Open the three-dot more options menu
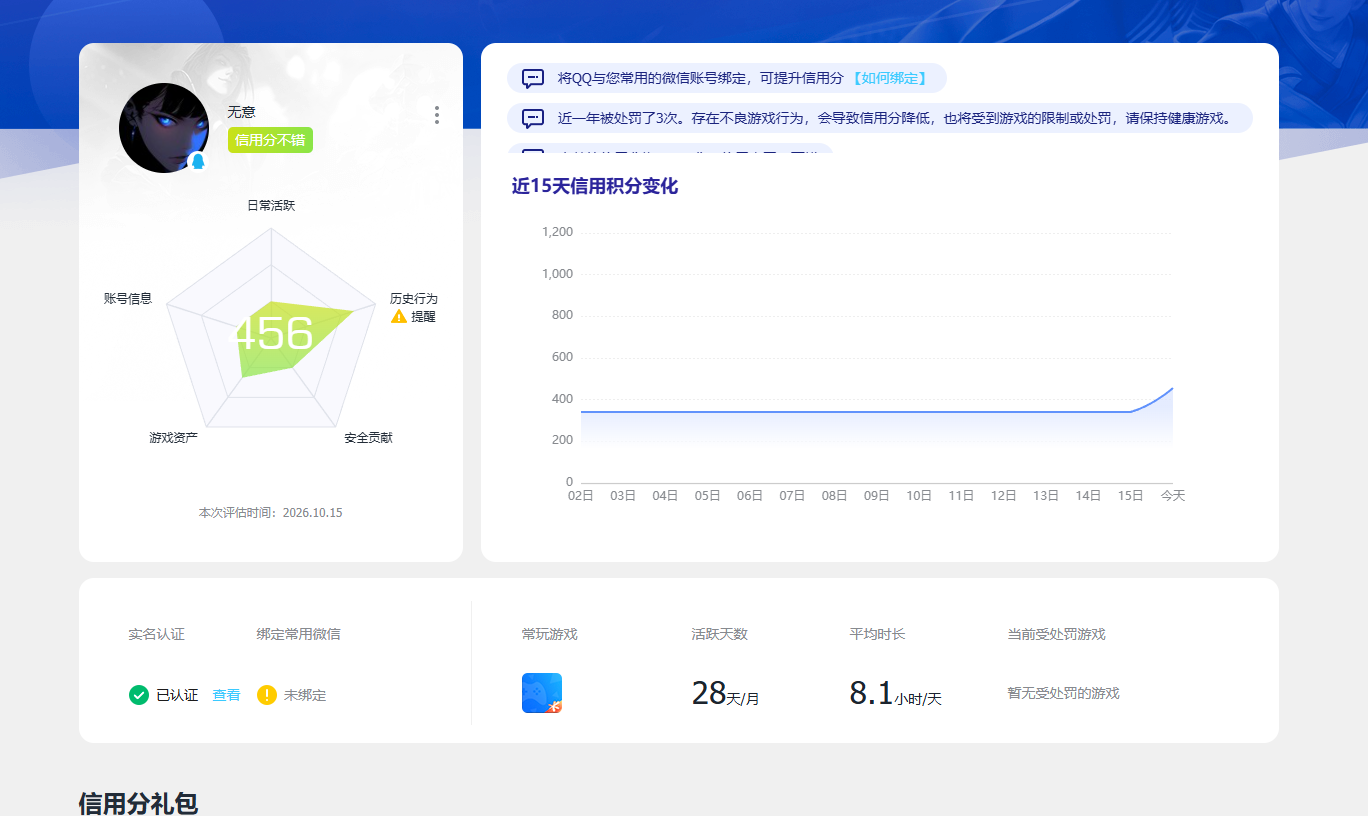The height and width of the screenshot is (816, 1368). point(437,115)
